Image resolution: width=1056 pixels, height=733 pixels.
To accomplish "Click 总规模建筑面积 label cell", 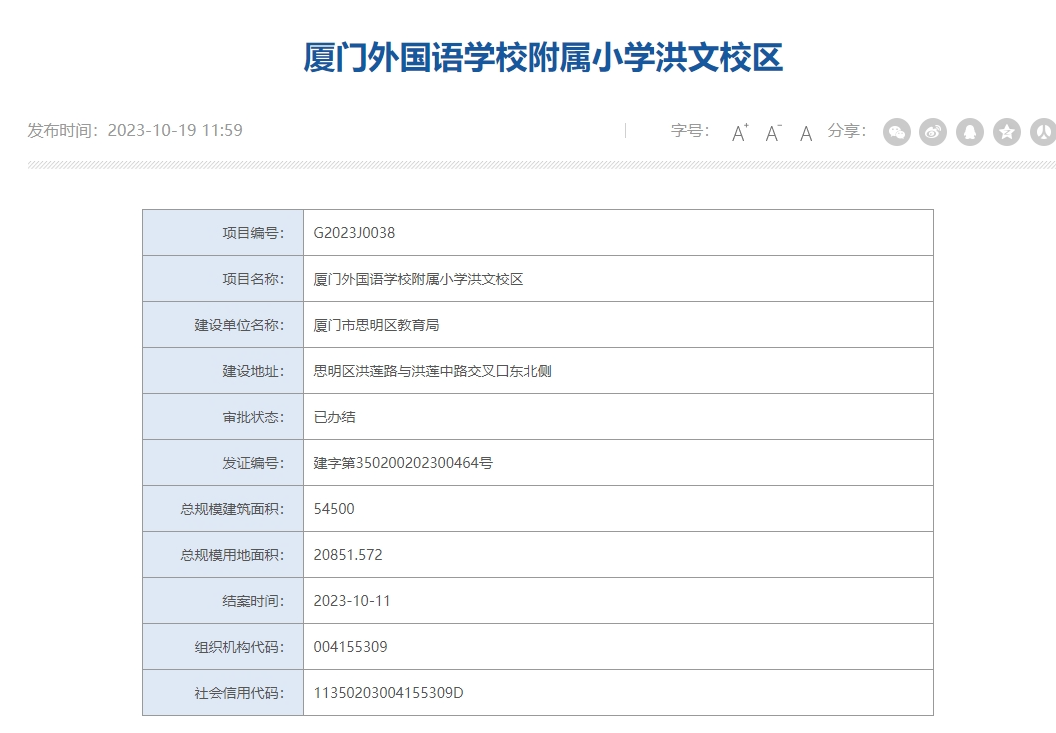I will pyautogui.click(x=223, y=509).
